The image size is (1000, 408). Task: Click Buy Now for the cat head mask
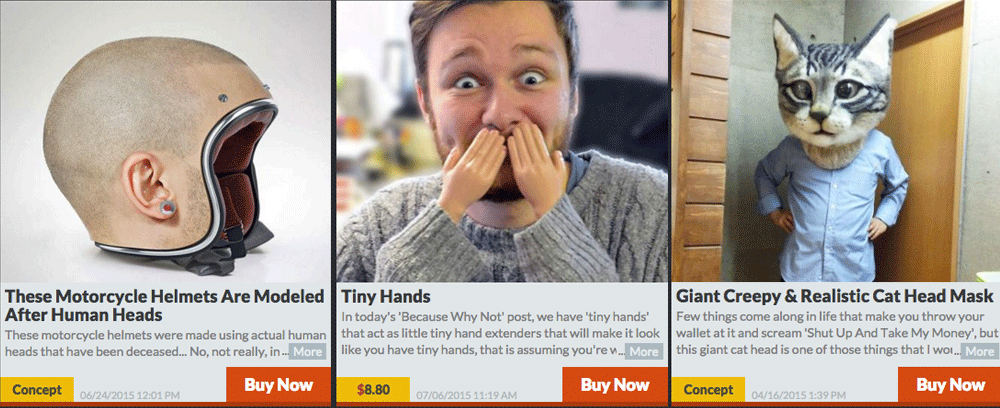pyautogui.click(x=950, y=385)
